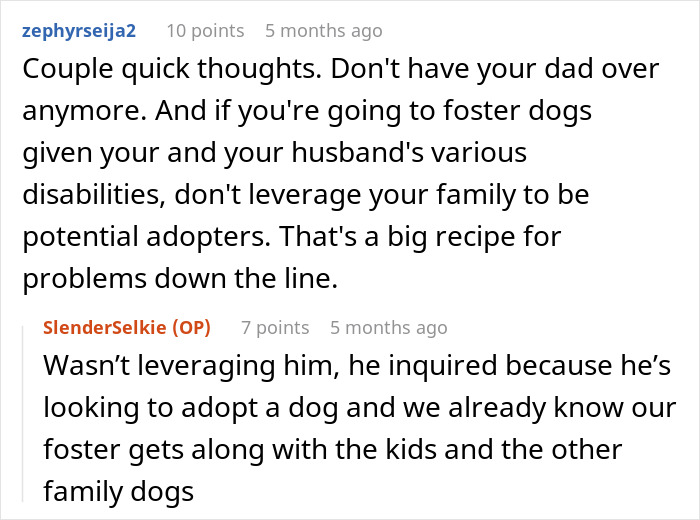
Task: Click the sentence "Couple quick thoughts."
Action: pos(156,70)
